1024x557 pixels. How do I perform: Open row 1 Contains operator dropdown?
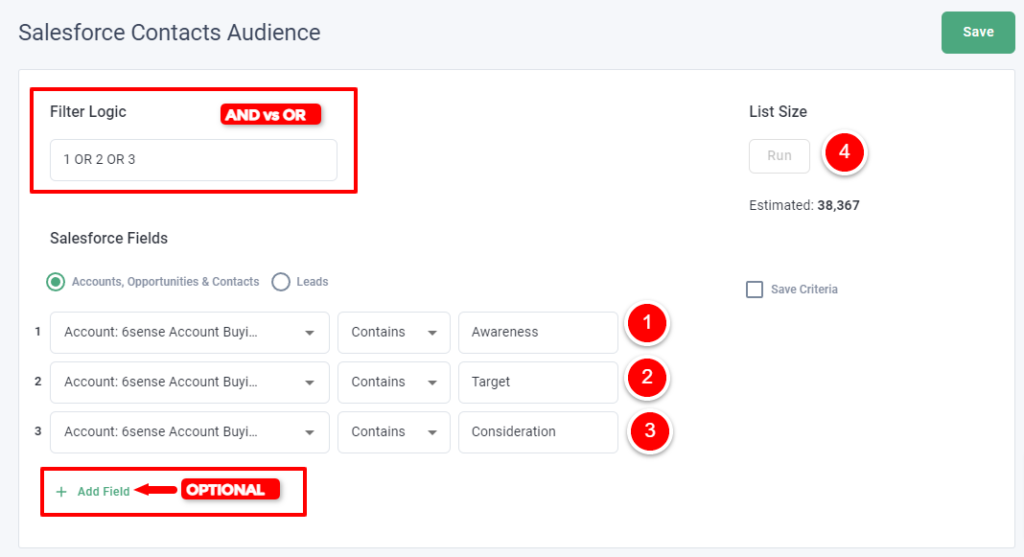[394, 332]
